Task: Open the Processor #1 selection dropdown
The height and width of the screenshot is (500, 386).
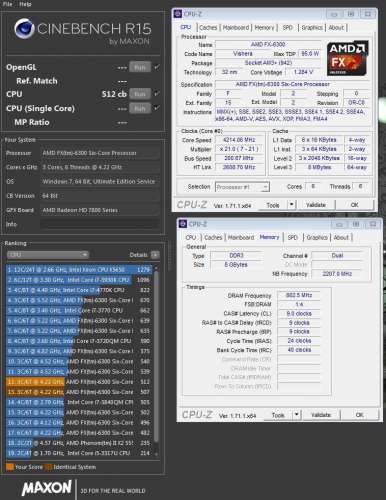Action: pos(242,187)
